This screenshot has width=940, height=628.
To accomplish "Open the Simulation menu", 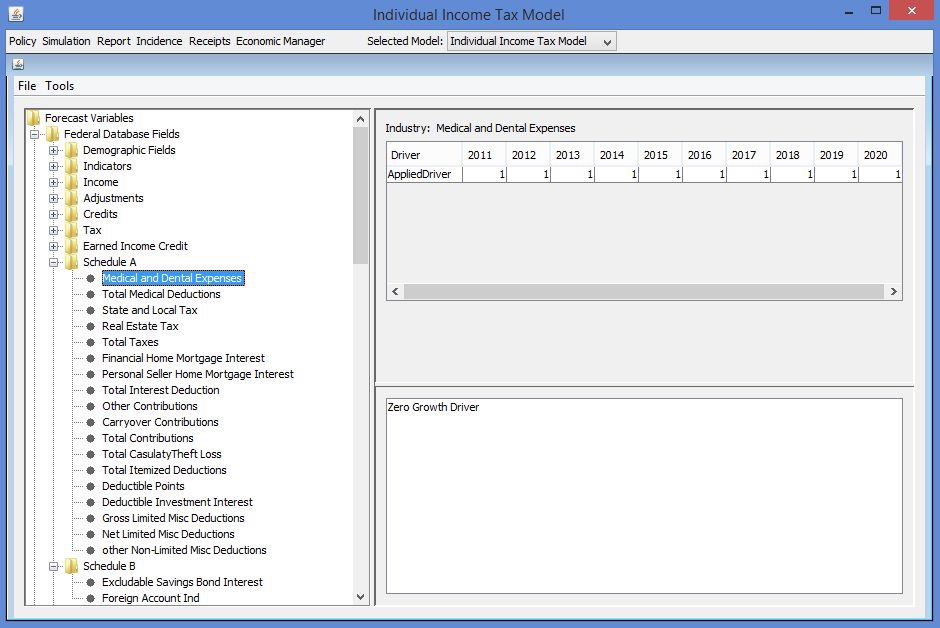I will tap(66, 41).
